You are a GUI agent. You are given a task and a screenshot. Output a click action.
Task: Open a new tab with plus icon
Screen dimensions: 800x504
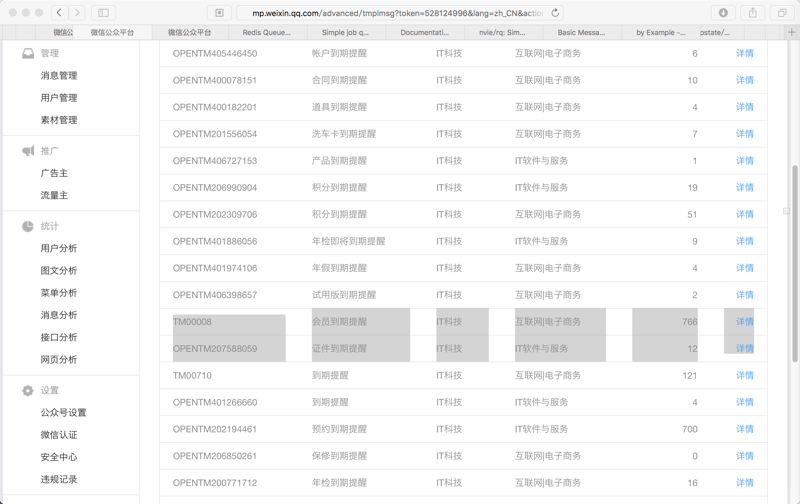(x=791, y=32)
